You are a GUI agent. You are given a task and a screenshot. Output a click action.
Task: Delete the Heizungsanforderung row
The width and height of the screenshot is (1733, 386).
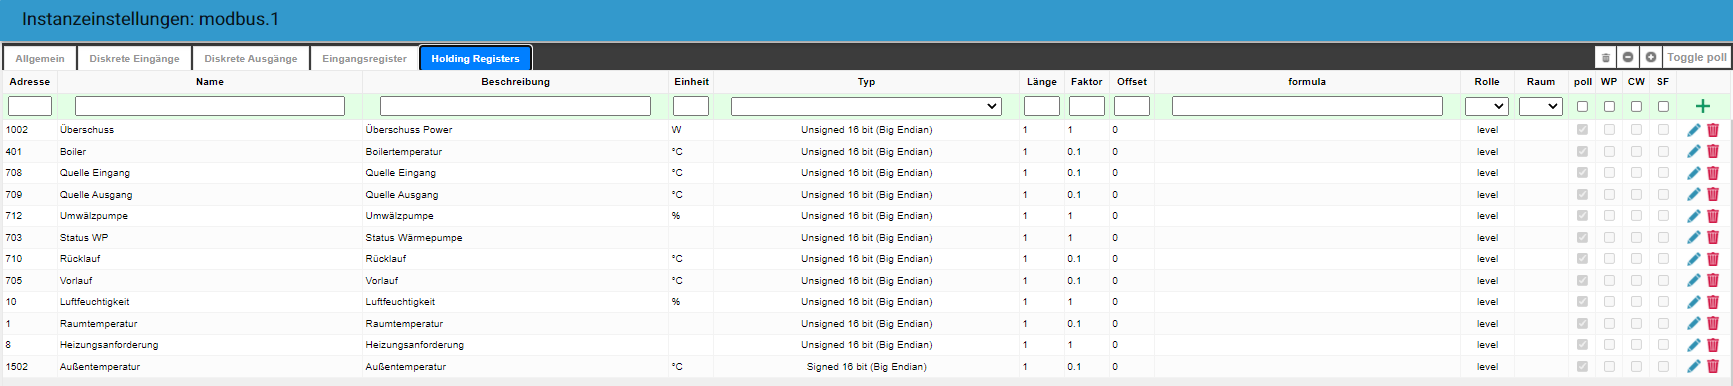pyautogui.click(x=1713, y=345)
